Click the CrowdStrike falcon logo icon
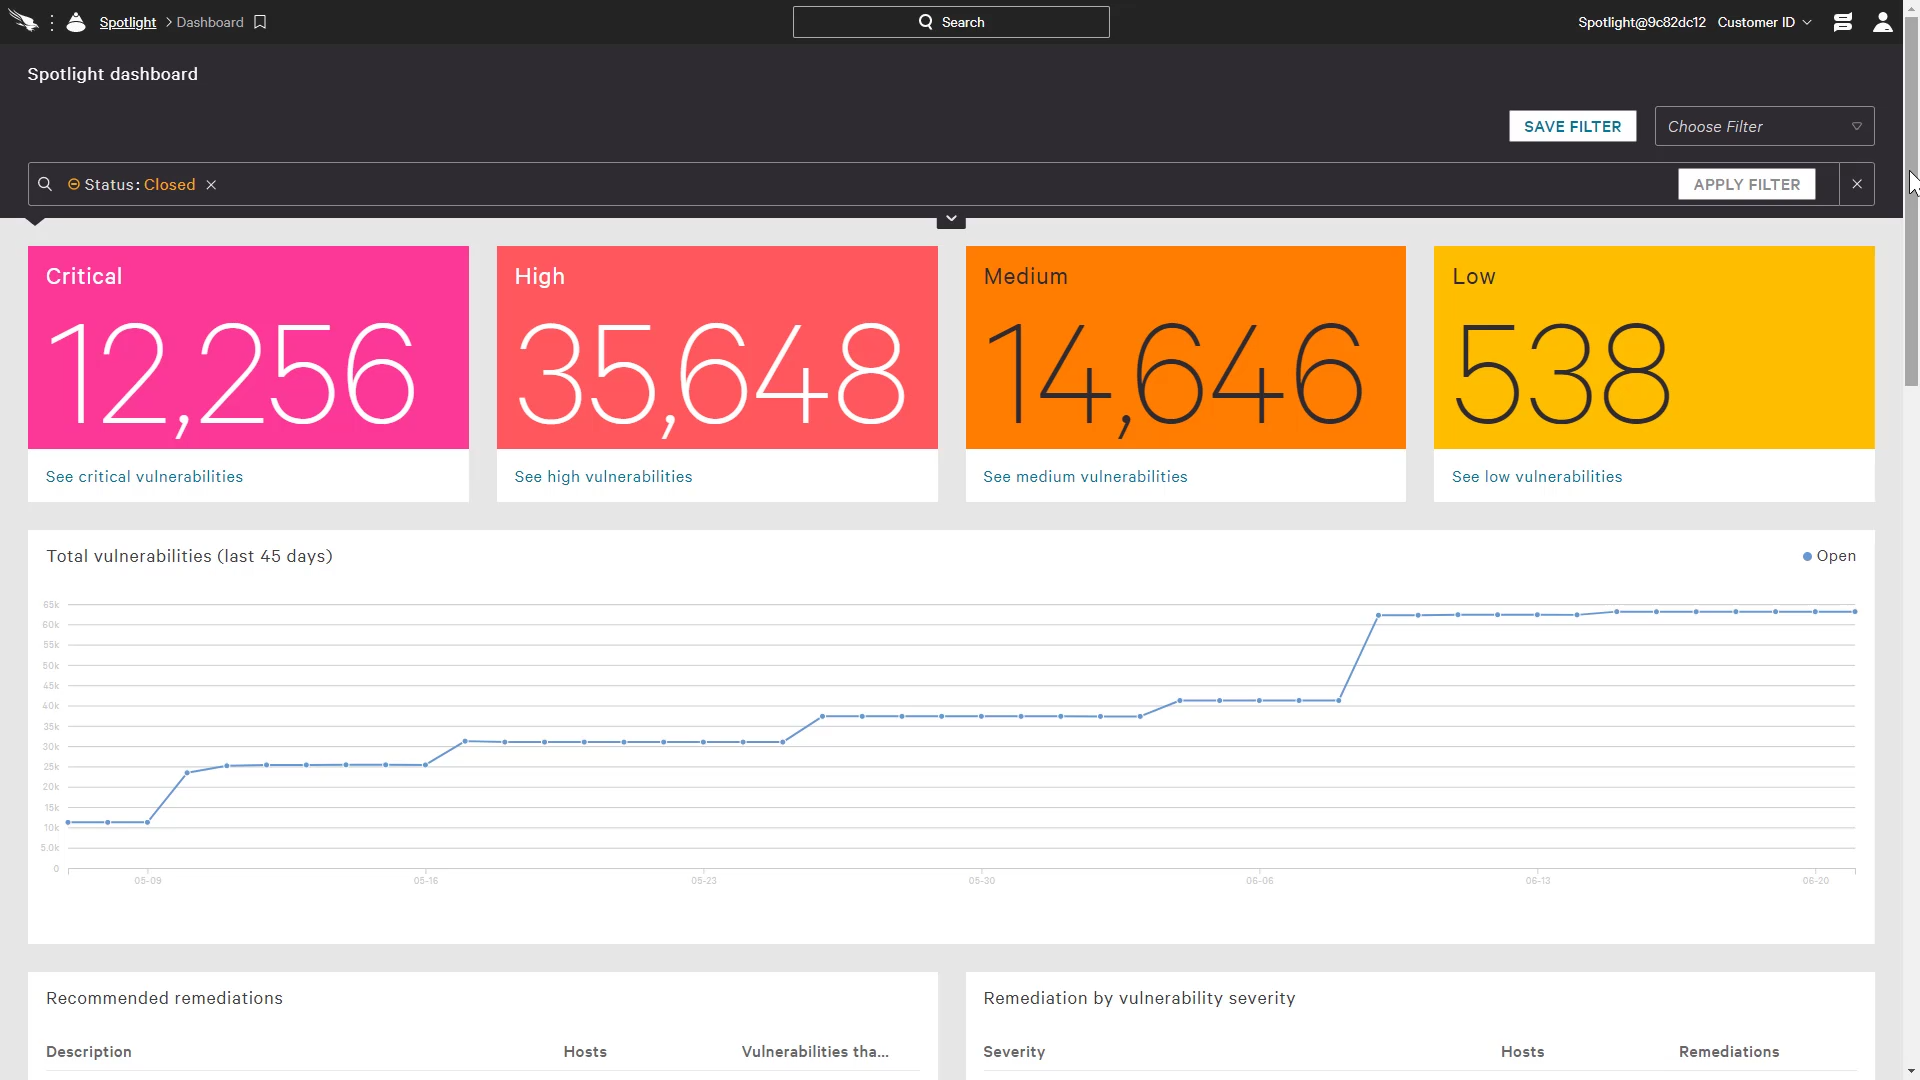The image size is (1920, 1080). point(23,22)
